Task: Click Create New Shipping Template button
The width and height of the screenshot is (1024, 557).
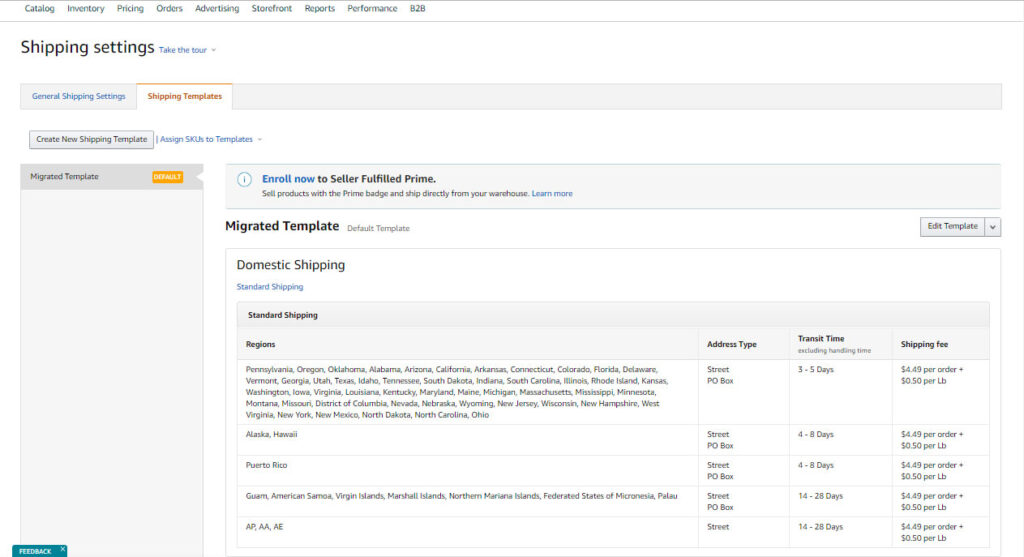Action: coord(92,140)
